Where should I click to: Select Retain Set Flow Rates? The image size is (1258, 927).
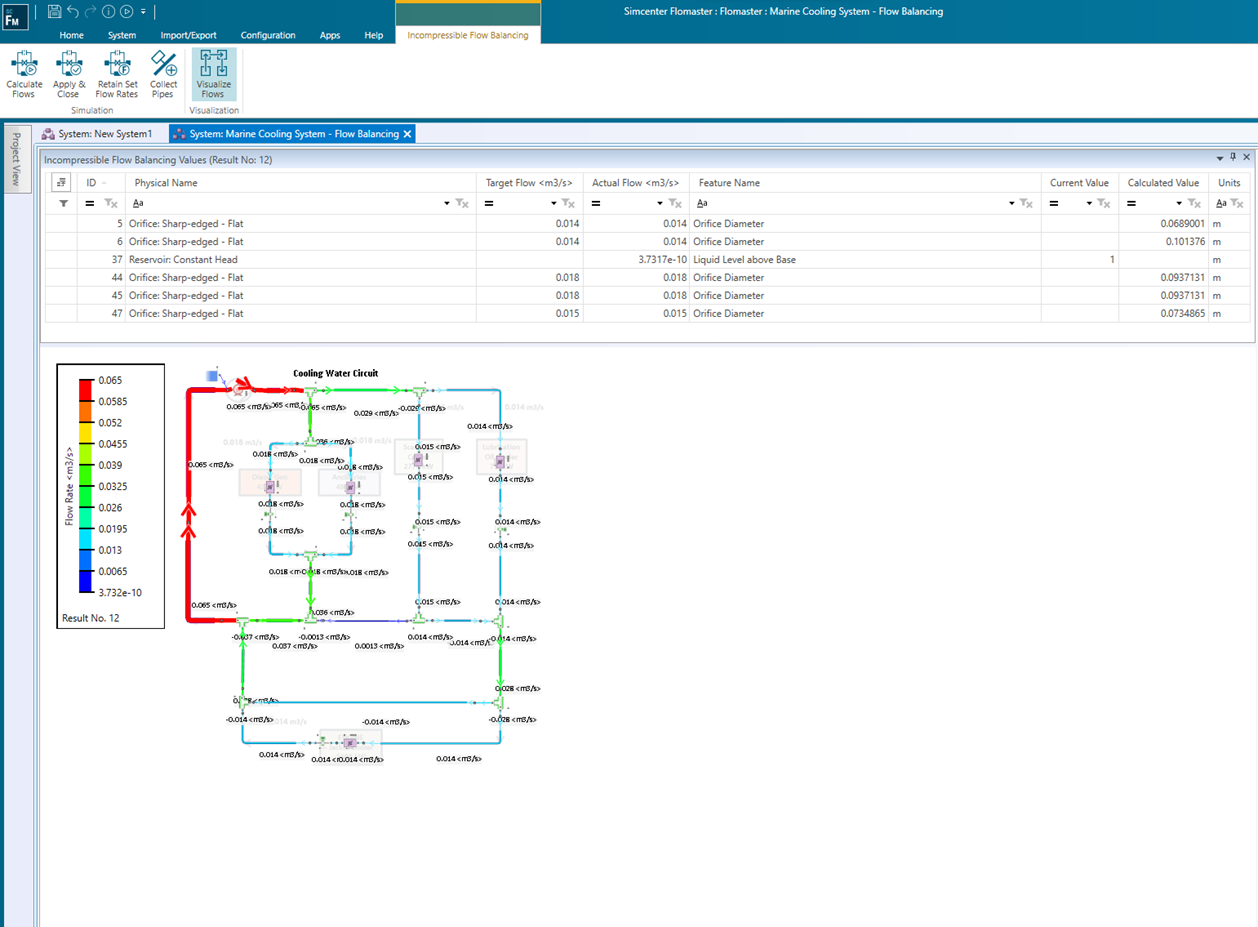coord(117,75)
